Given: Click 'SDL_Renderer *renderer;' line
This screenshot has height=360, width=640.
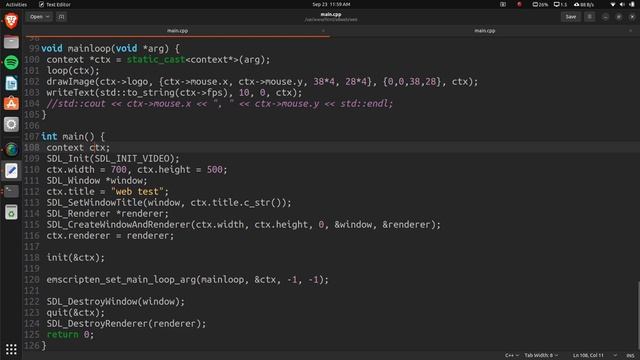Looking at the screenshot, I should pyautogui.click(x=107, y=213).
